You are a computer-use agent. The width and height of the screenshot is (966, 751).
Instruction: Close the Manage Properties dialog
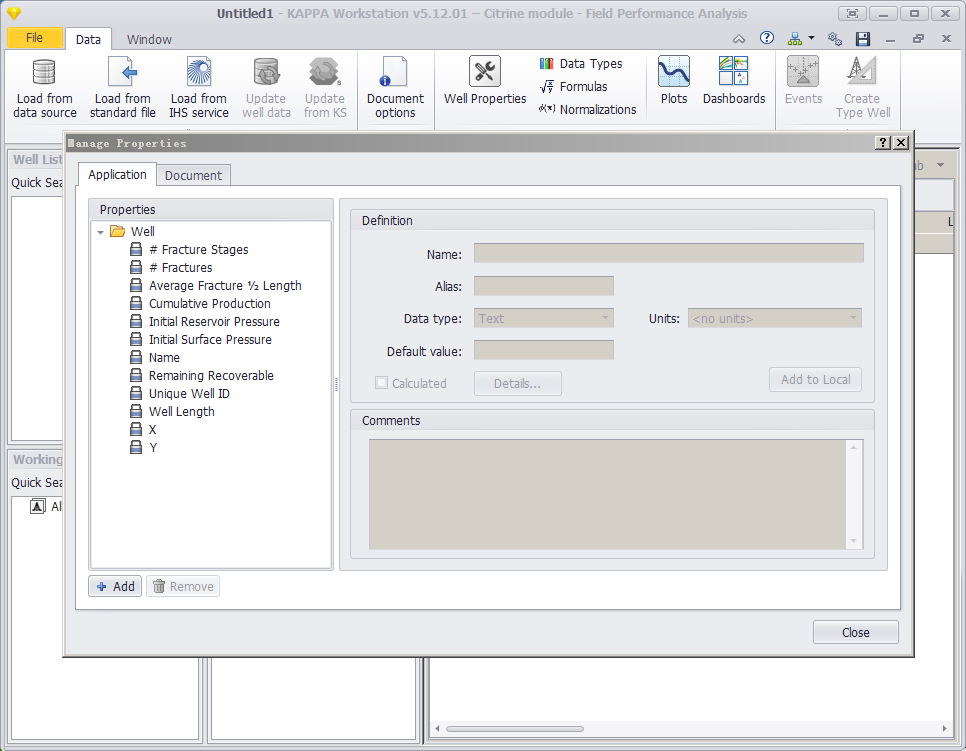[x=856, y=632]
